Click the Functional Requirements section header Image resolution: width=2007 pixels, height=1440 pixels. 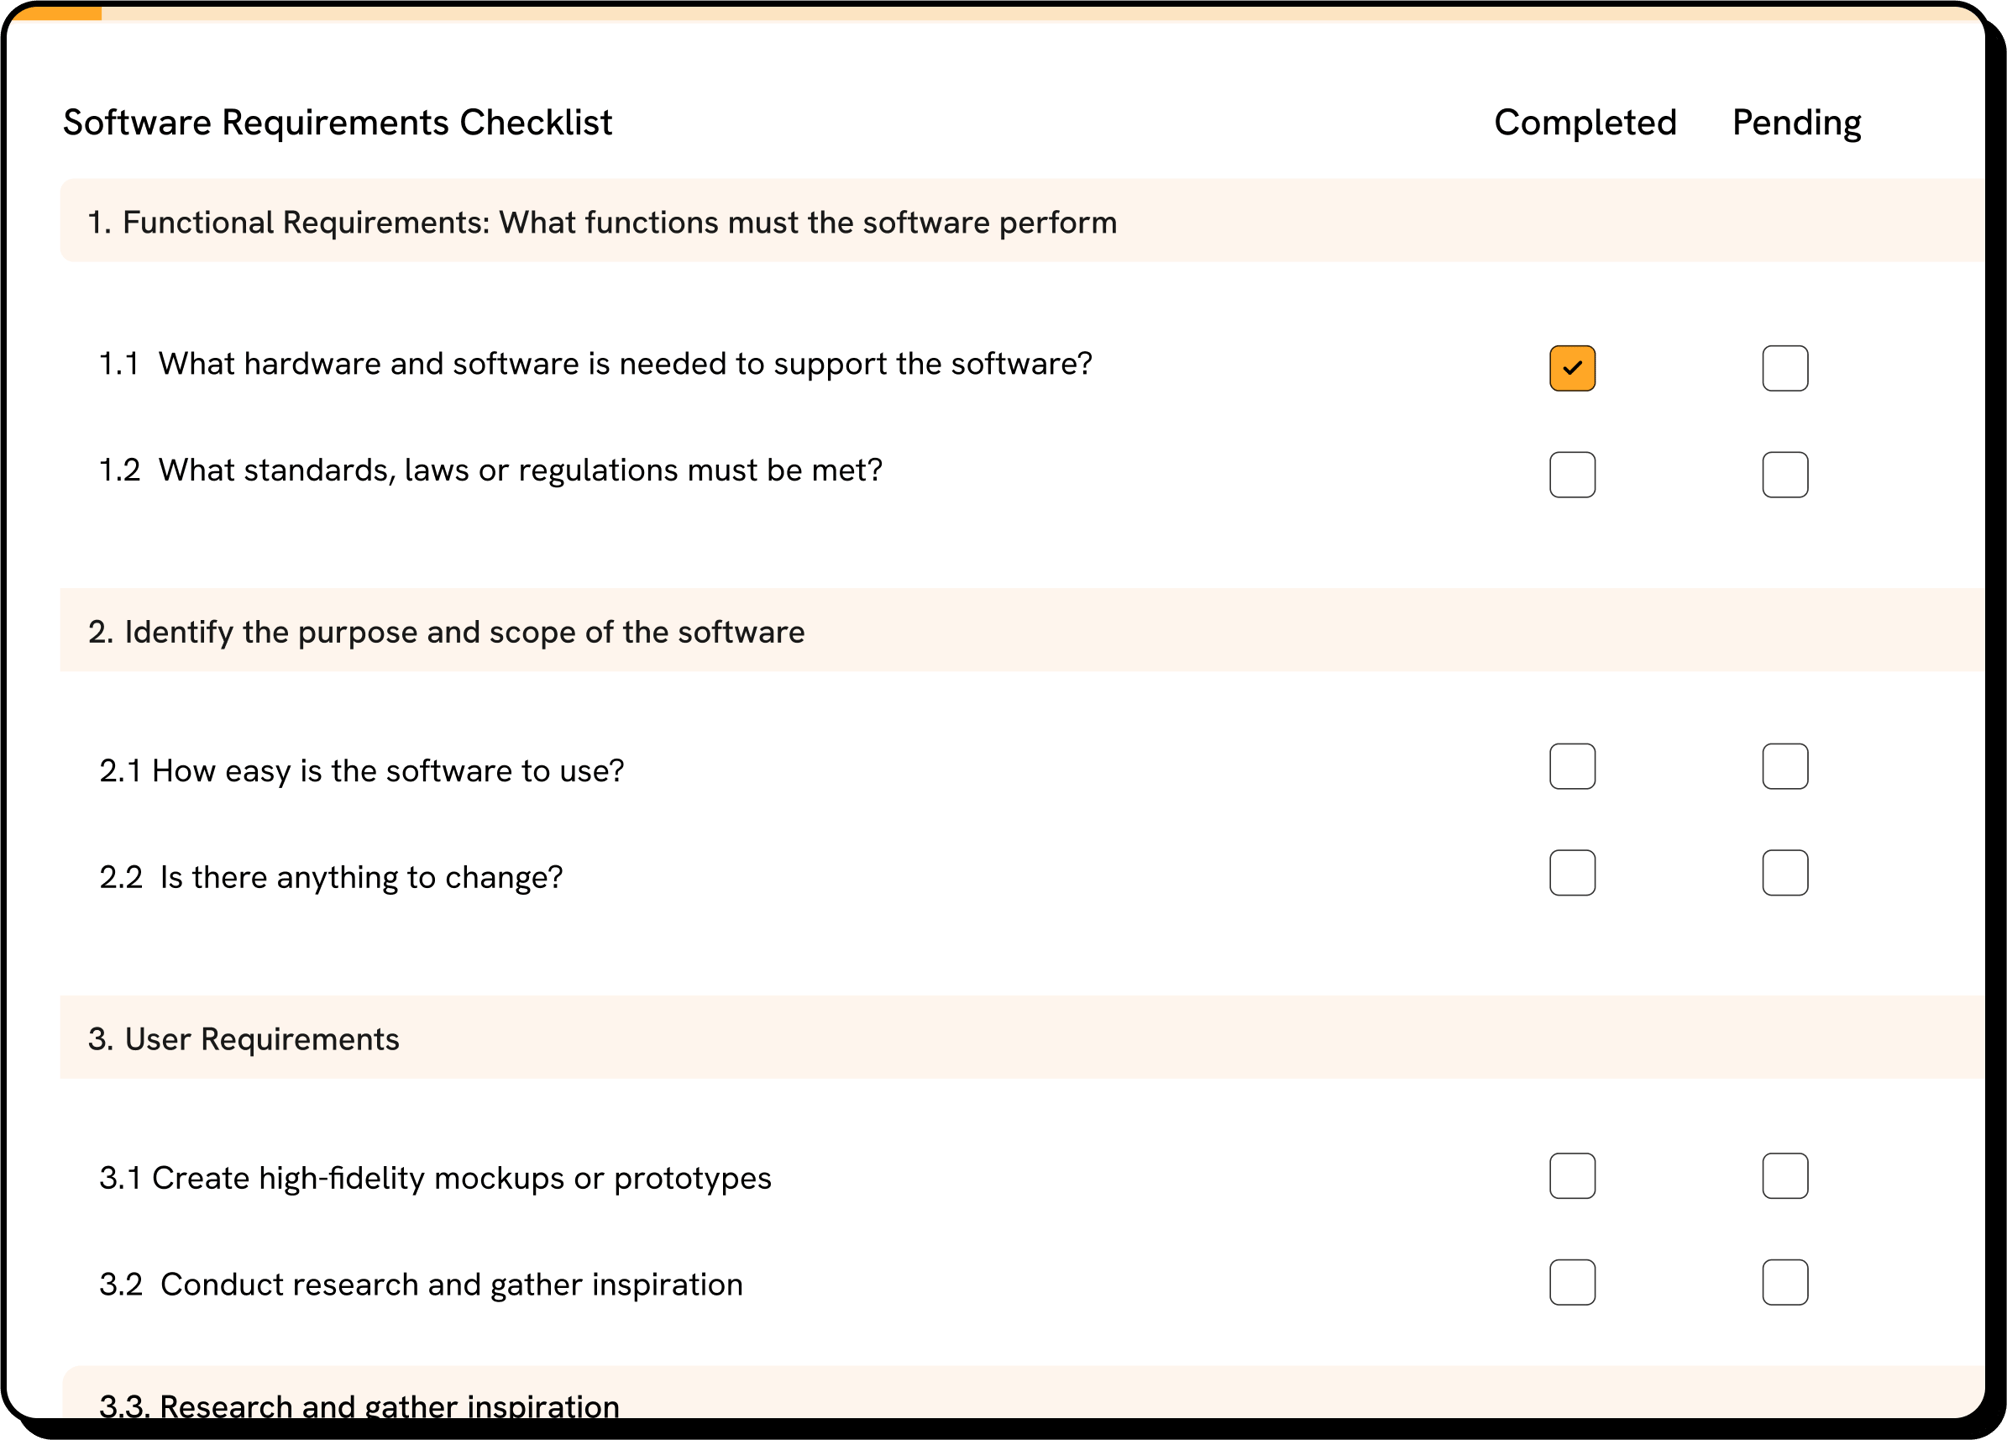pos(602,222)
